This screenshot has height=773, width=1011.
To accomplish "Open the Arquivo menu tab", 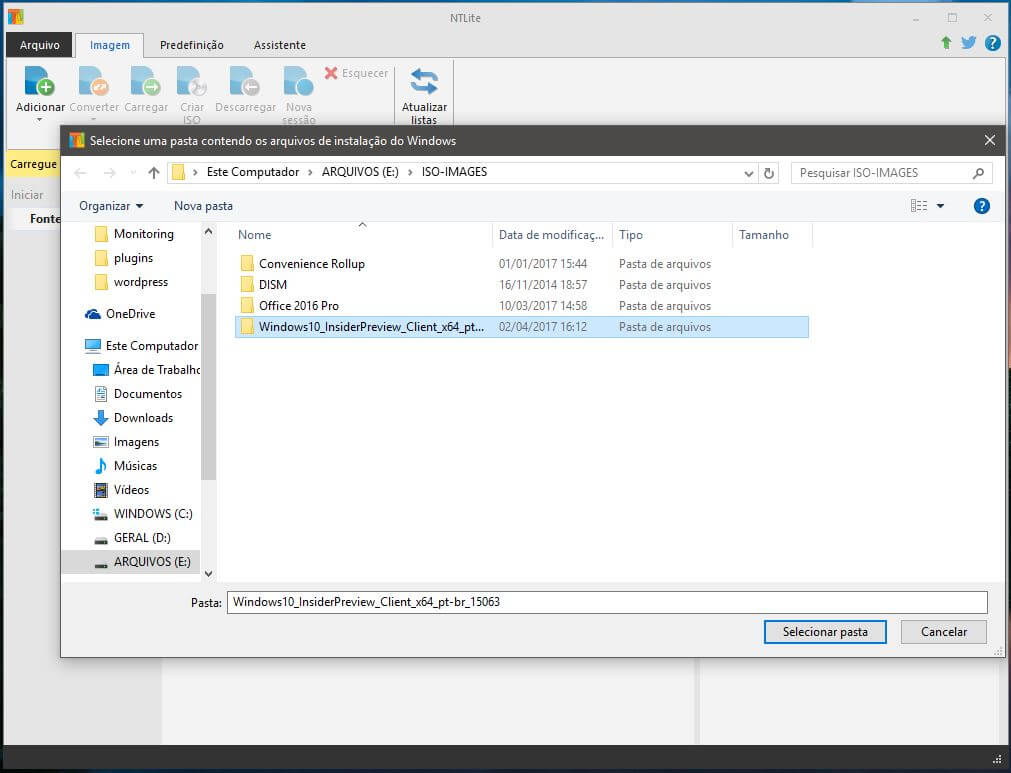I will point(39,45).
